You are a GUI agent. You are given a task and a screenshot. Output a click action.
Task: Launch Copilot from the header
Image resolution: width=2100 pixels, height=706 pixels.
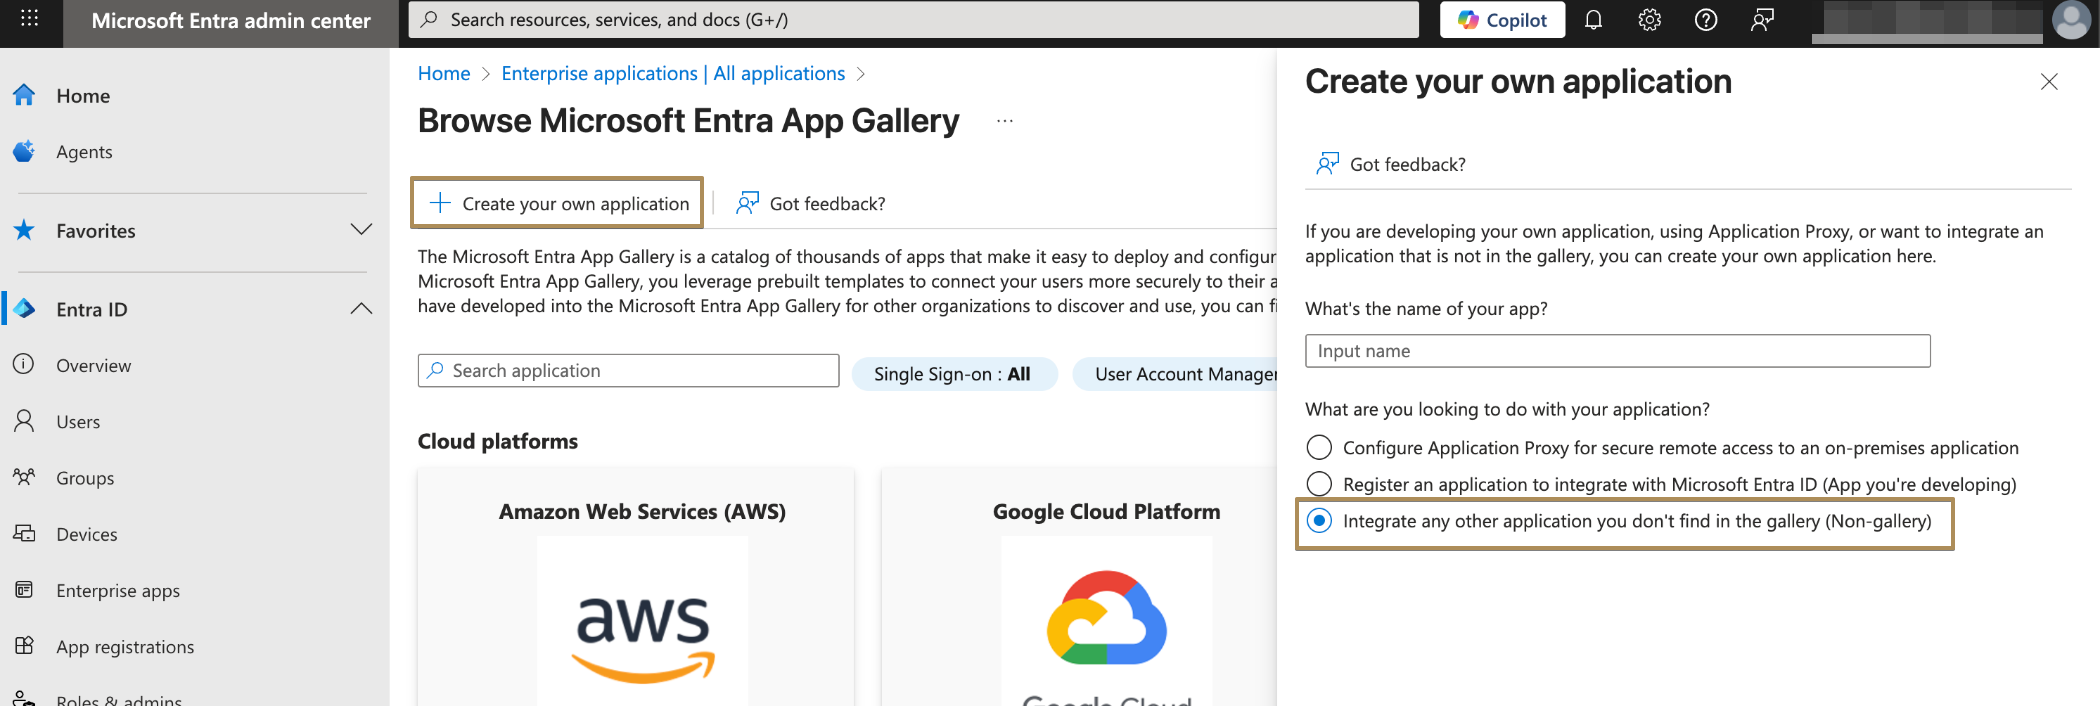coord(1502,20)
